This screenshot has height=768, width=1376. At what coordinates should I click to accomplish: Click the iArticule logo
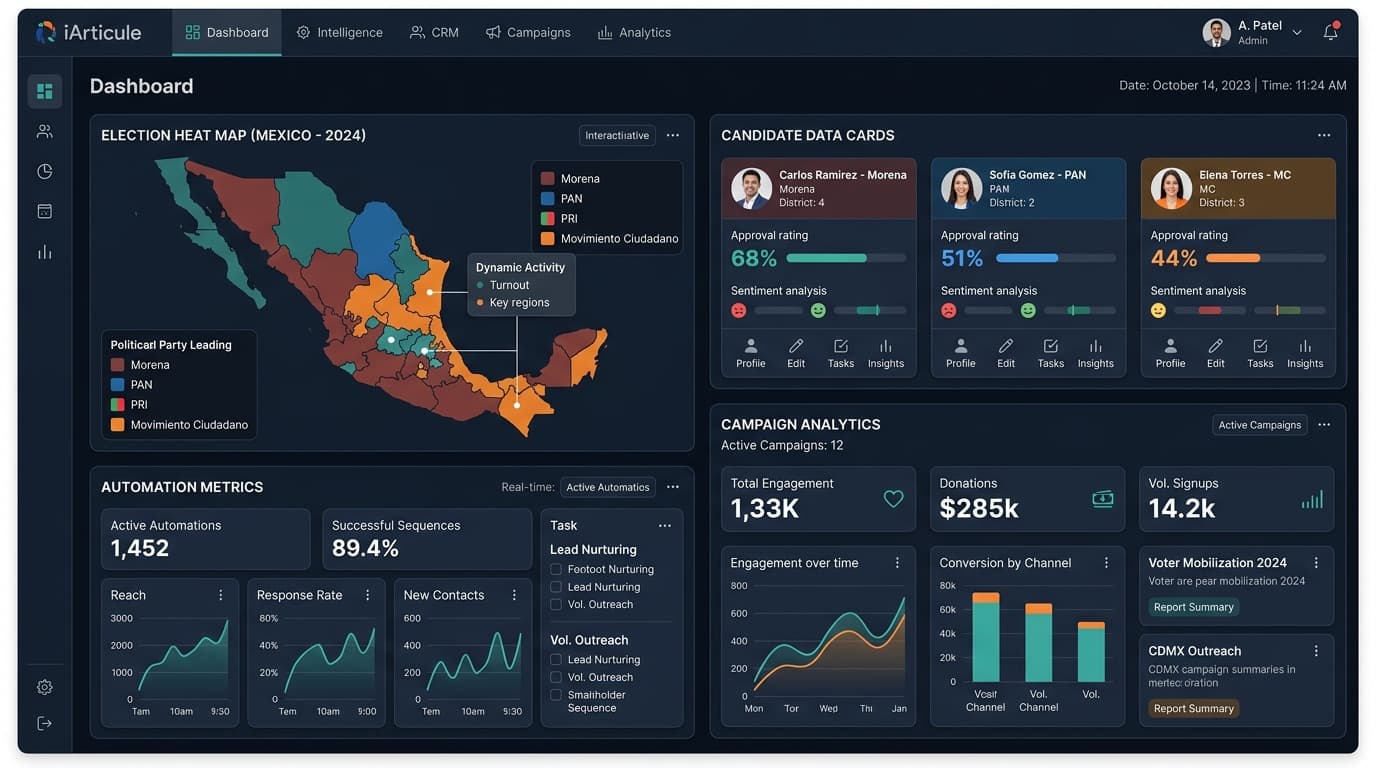click(89, 32)
